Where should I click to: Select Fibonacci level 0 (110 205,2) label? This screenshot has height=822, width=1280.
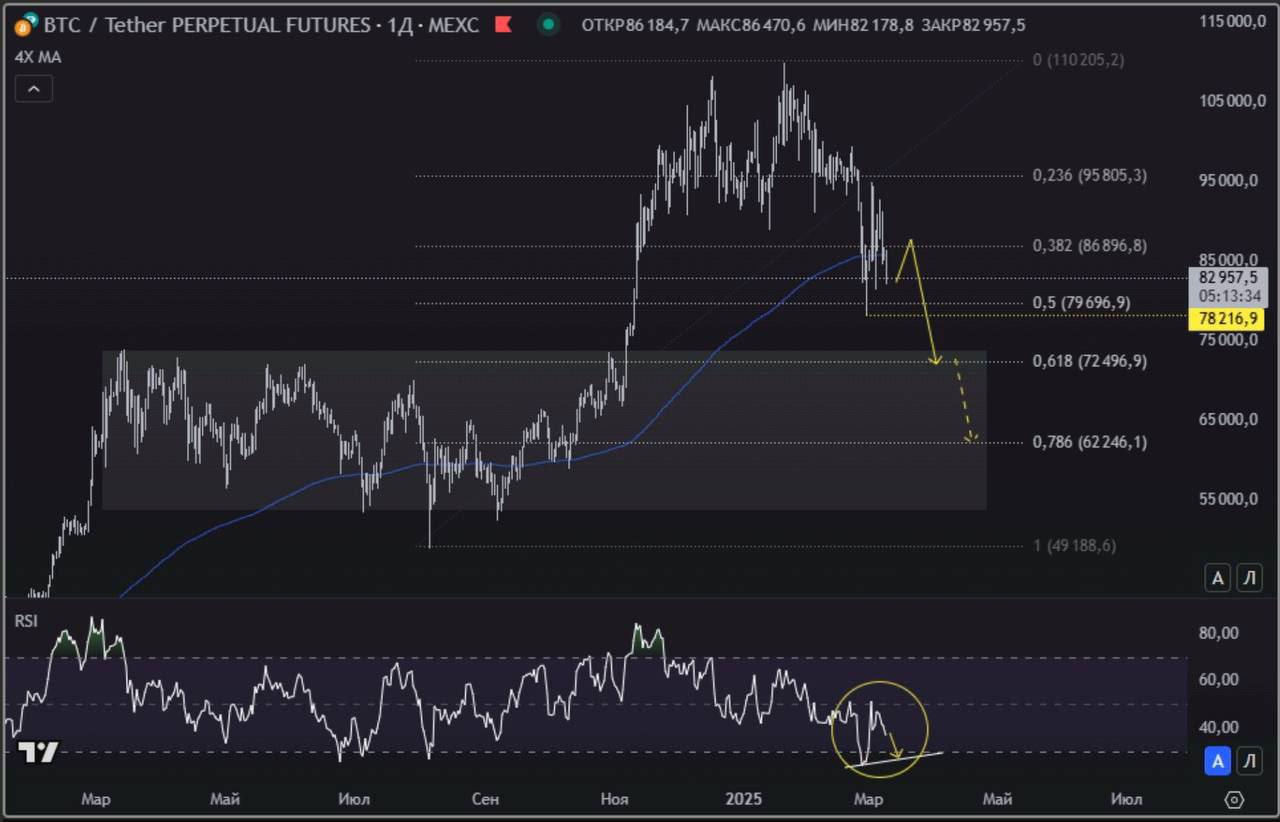1078,60
